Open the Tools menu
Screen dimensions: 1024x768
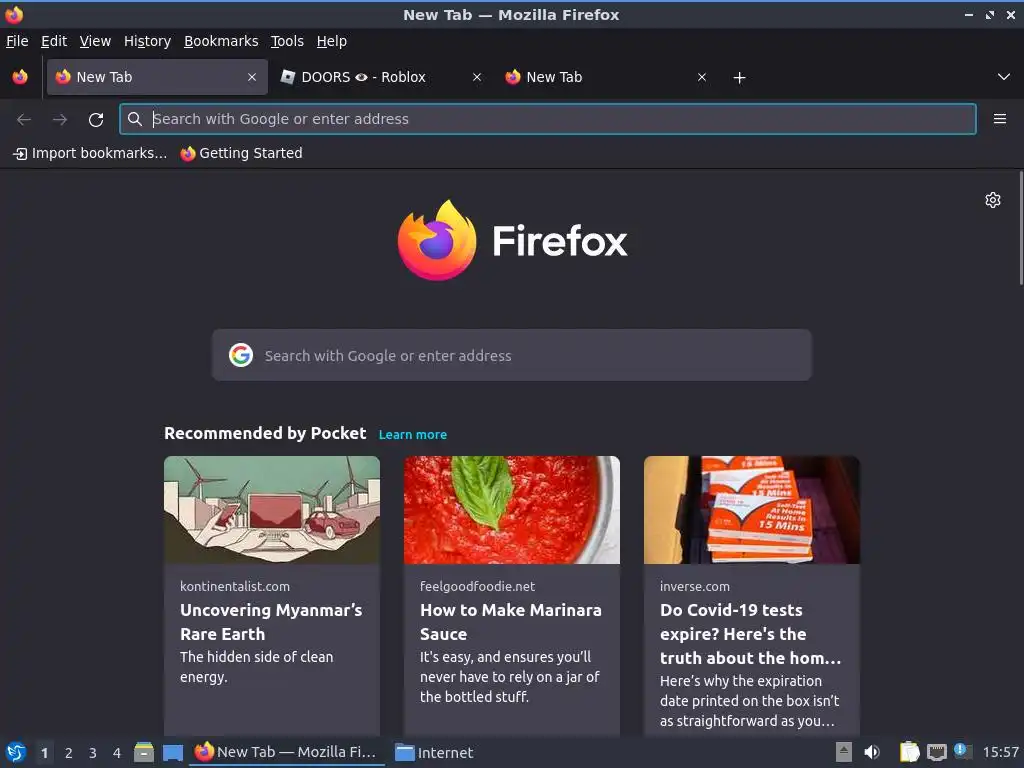coord(287,41)
